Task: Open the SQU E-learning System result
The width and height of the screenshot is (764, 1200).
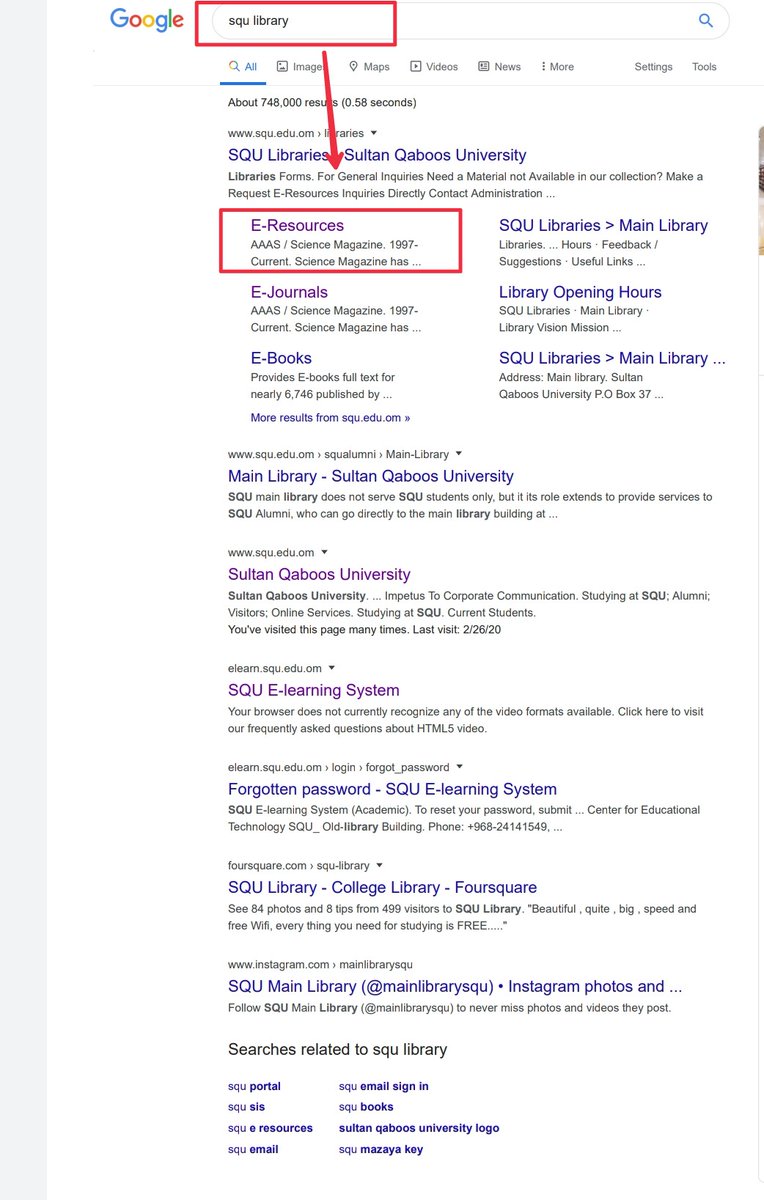Action: (314, 690)
